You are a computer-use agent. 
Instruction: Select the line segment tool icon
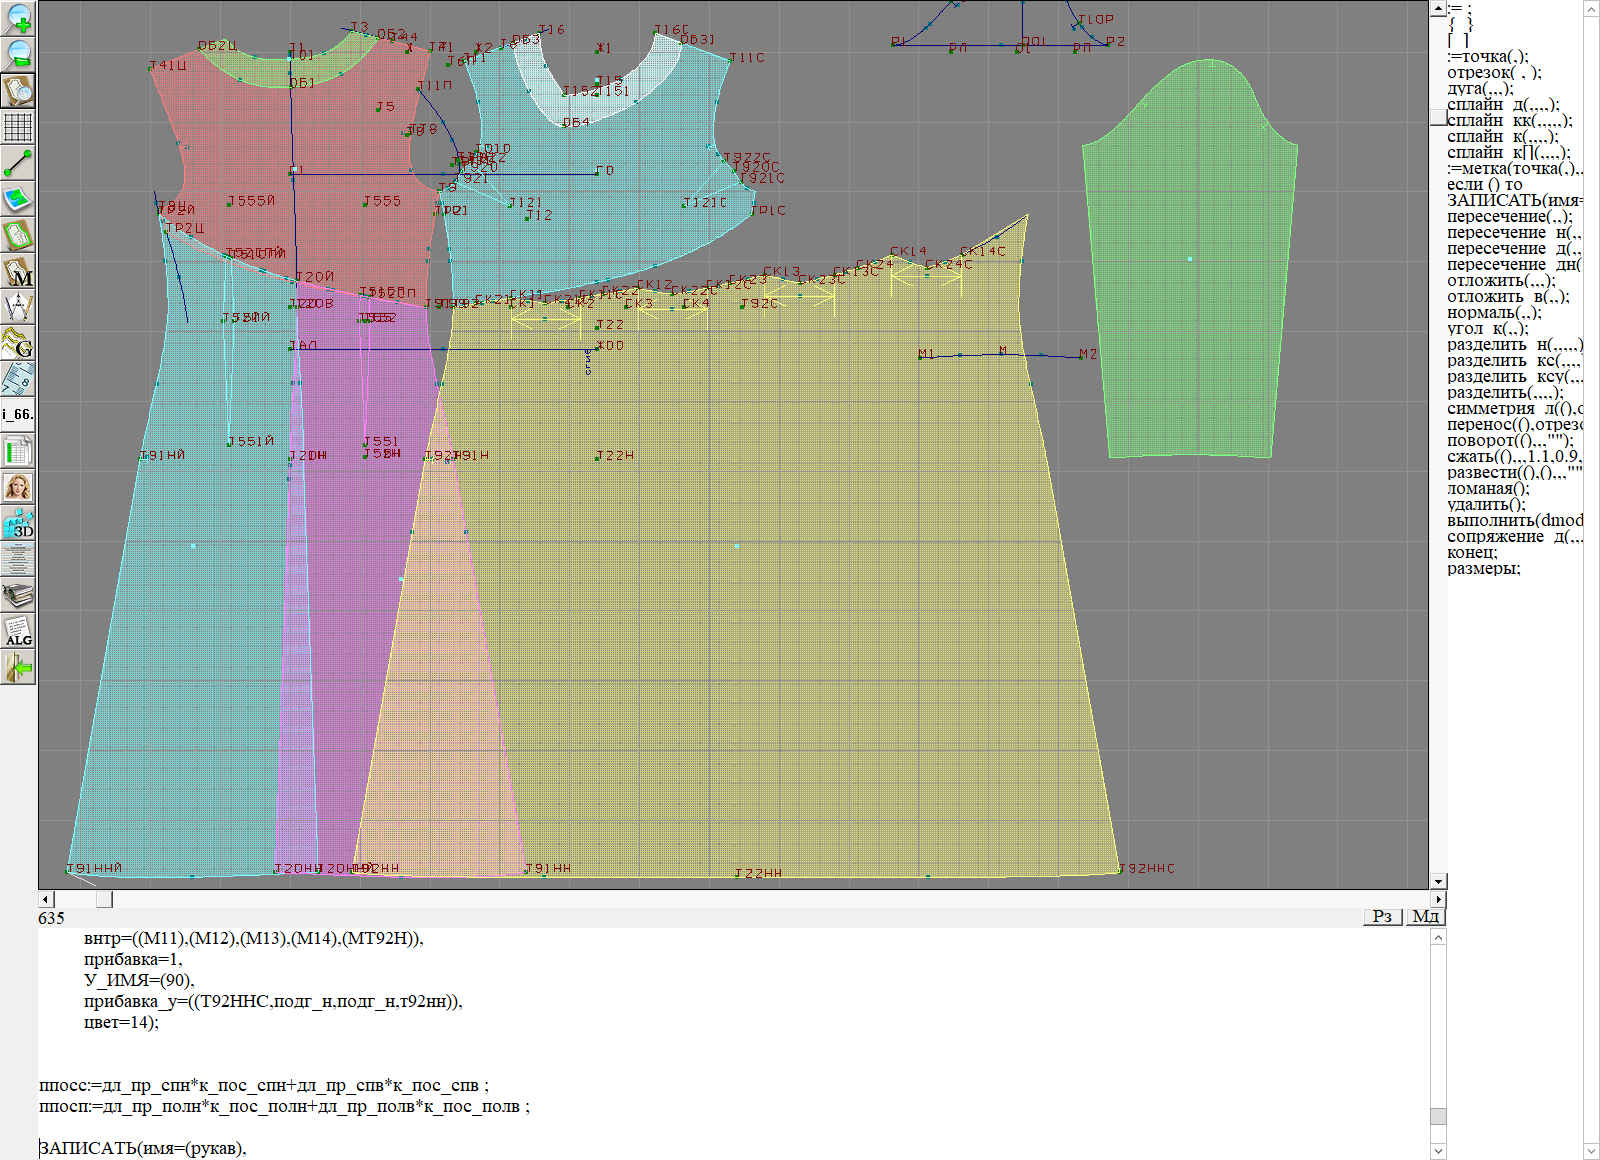pyautogui.click(x=18, y=163)
